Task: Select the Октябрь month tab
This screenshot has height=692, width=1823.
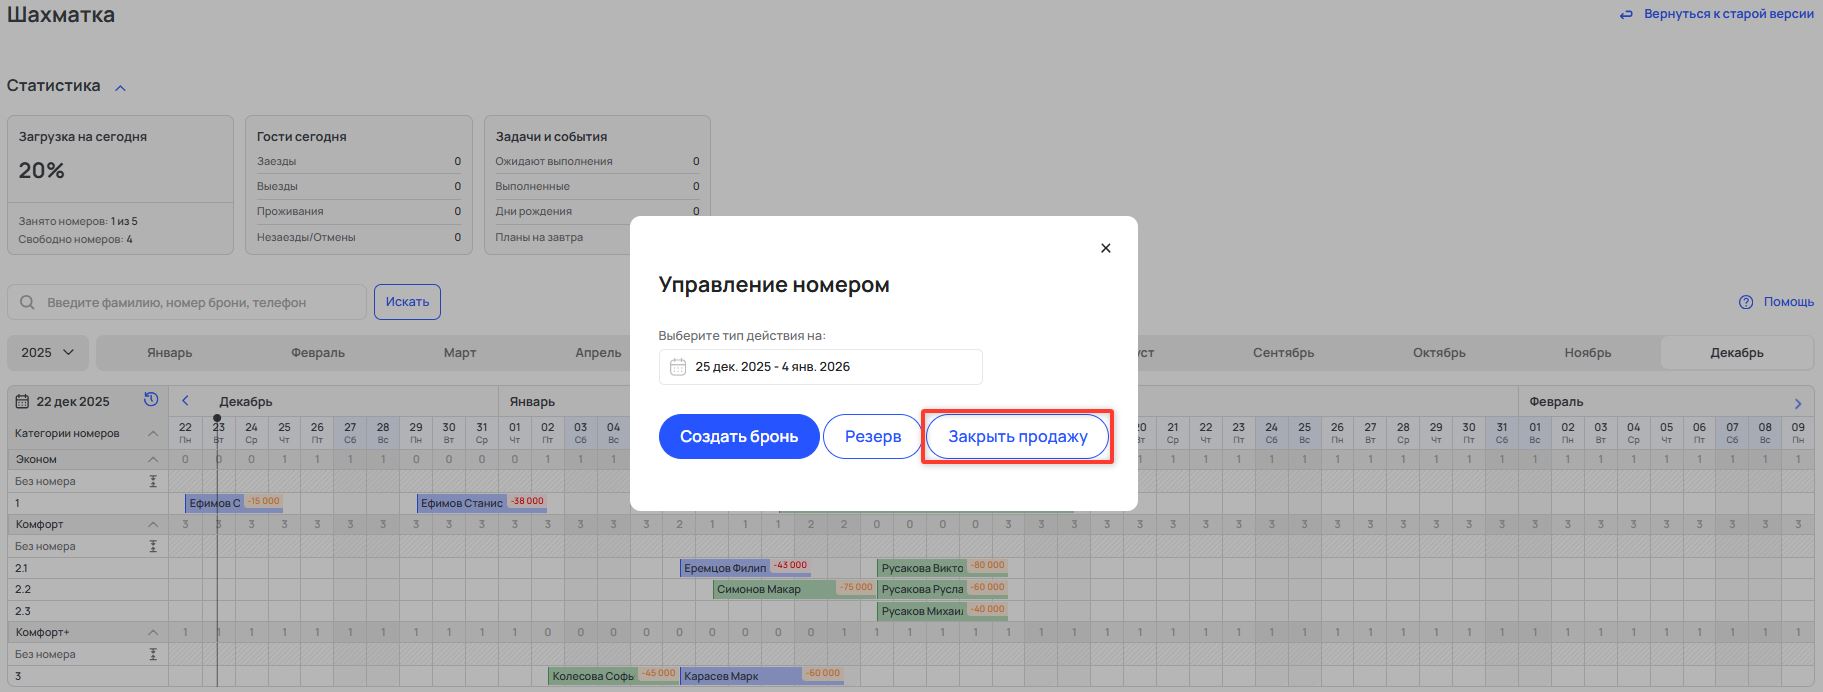Action: pyautogui.click(x=1438, y=353)
